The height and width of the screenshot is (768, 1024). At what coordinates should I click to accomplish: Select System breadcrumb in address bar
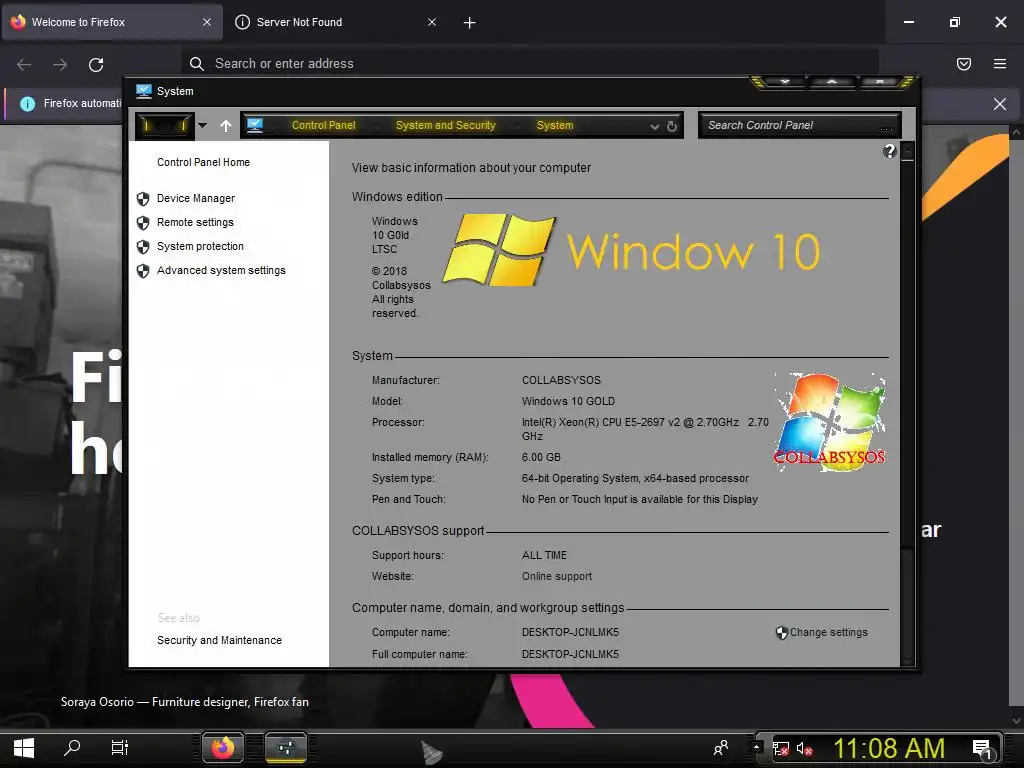(x=554, y=125)
